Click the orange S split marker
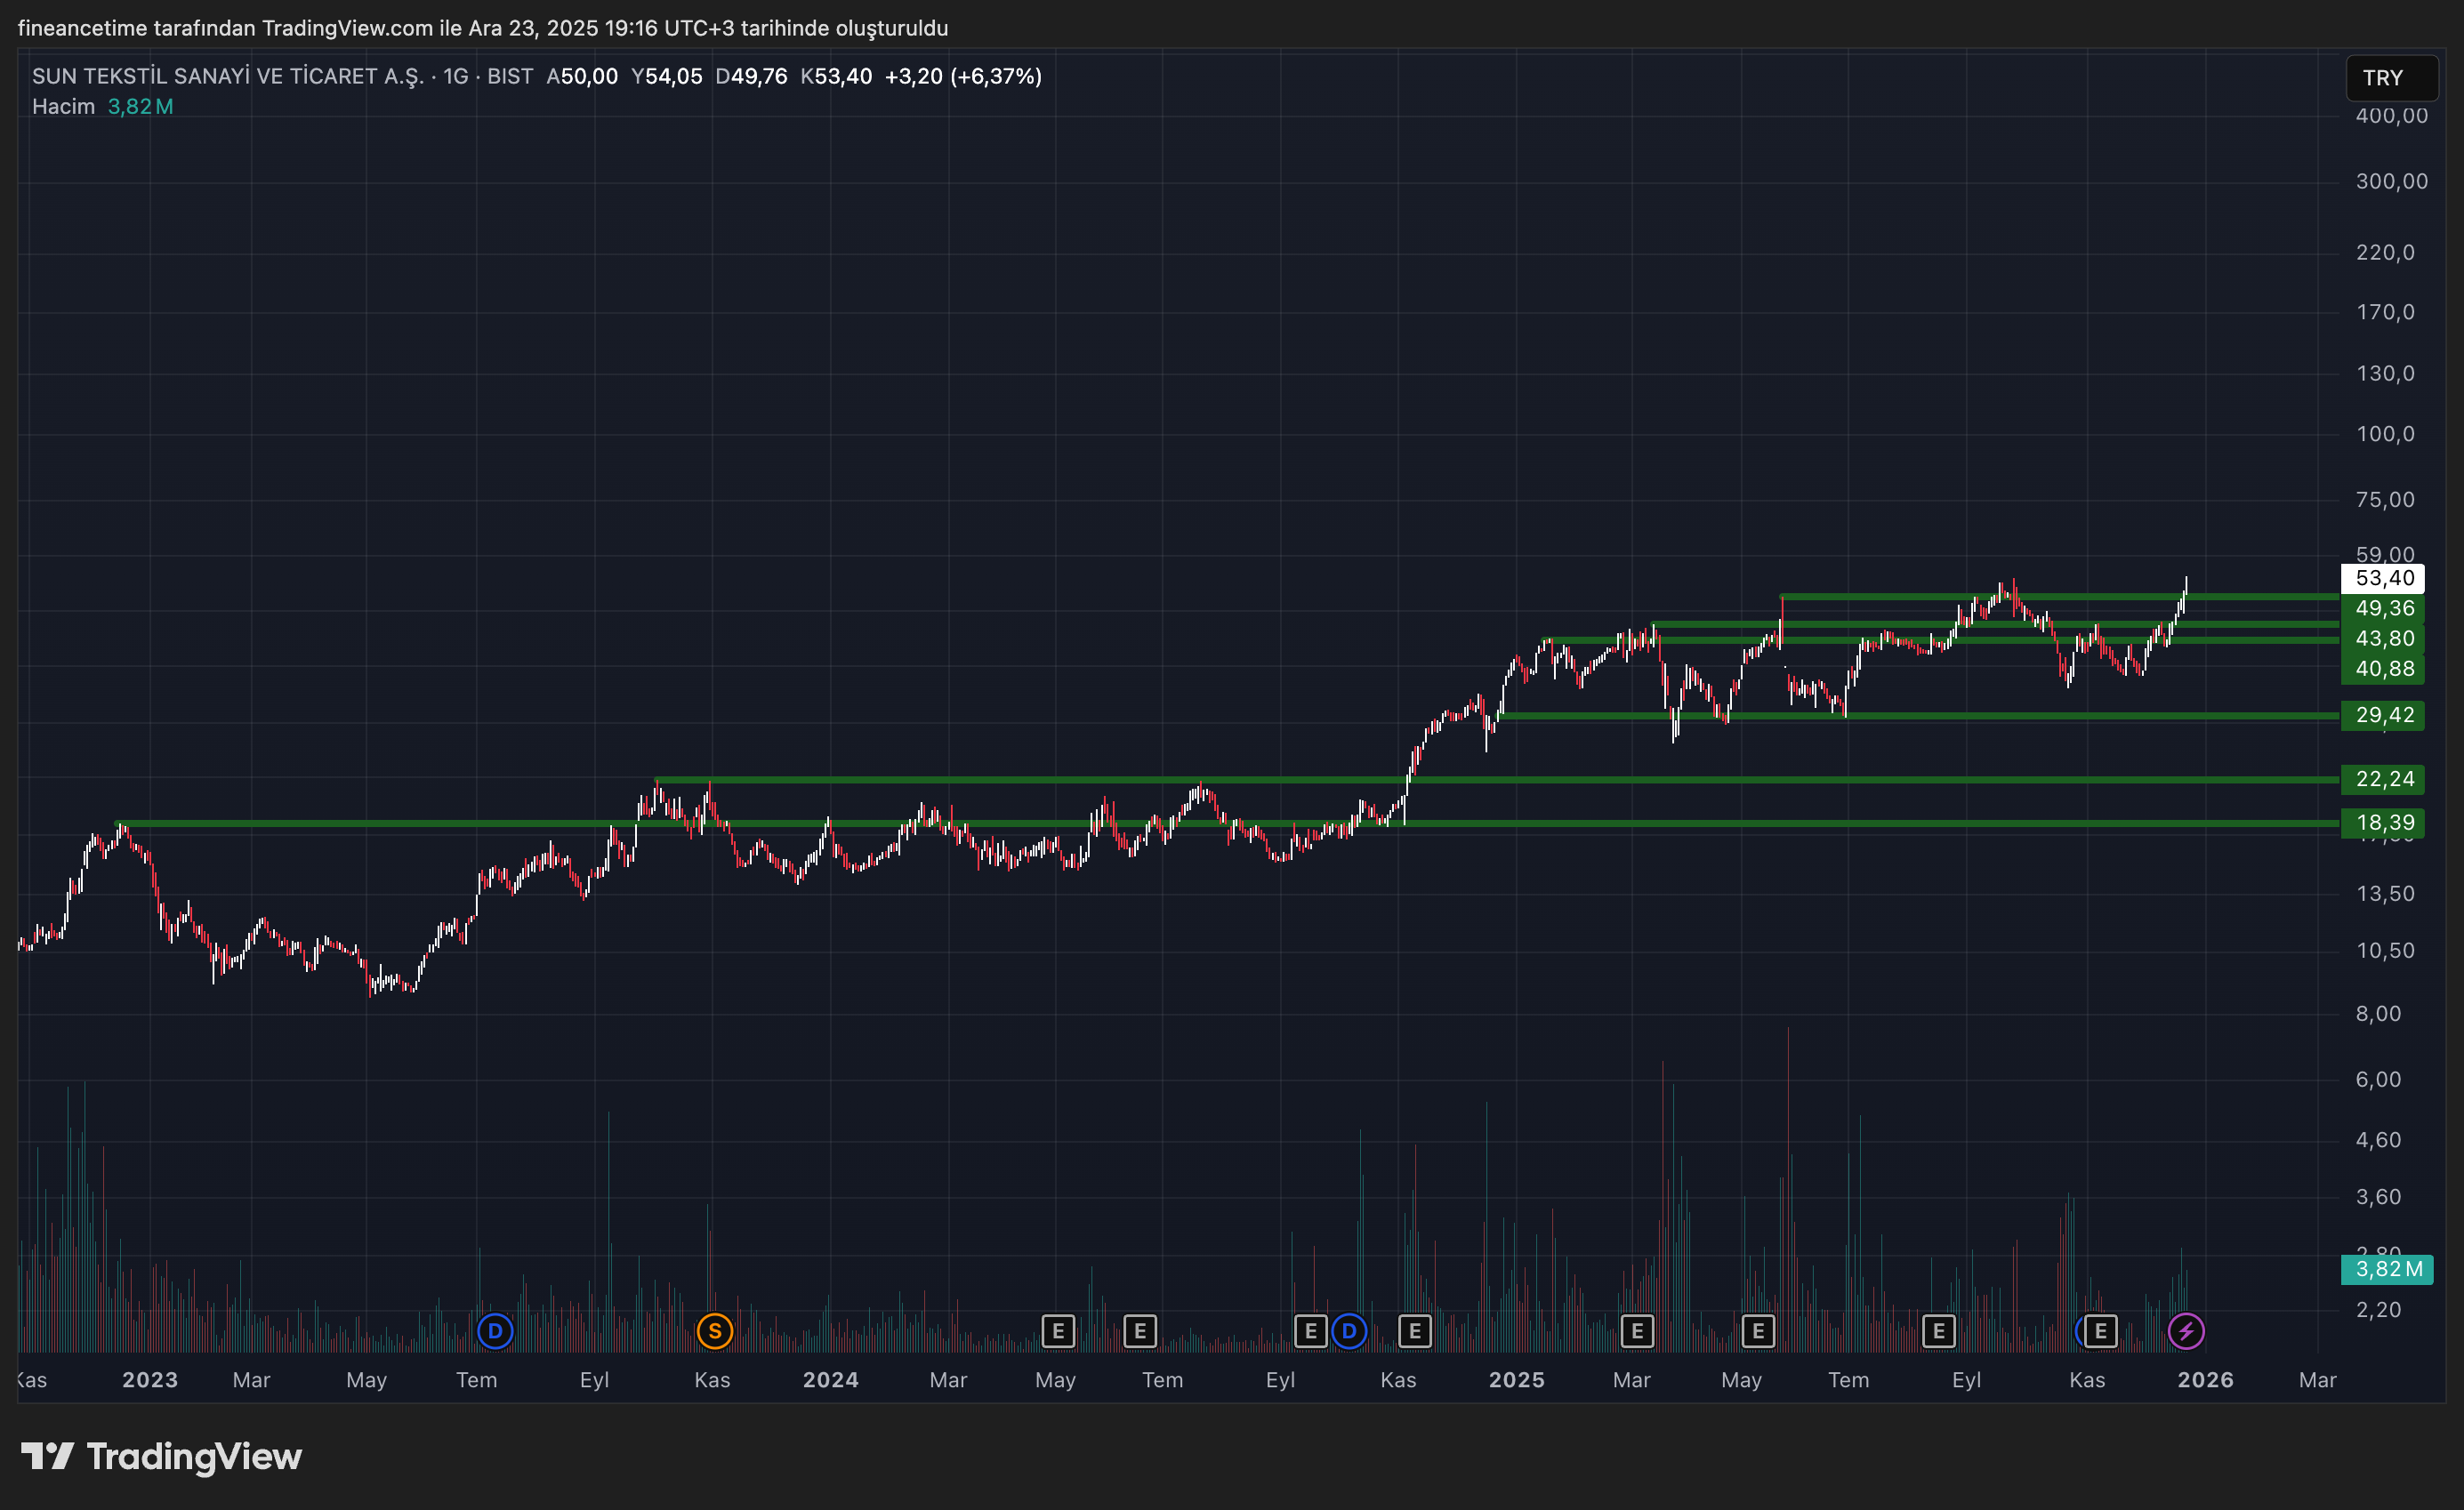Screen dimensions: 2464x1510 (714, 1331)
